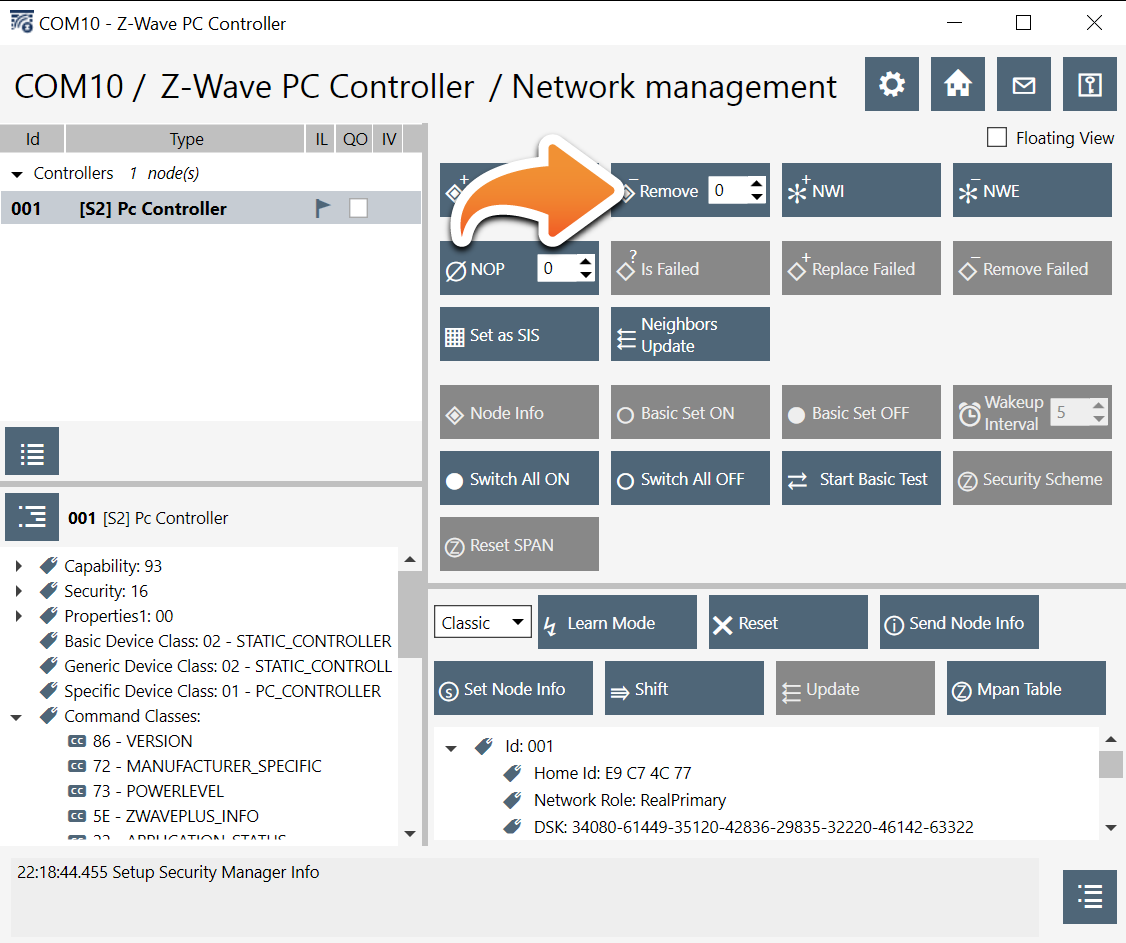Click the Remove node id input field
The image size is (1126, 943).
(728, 190)
